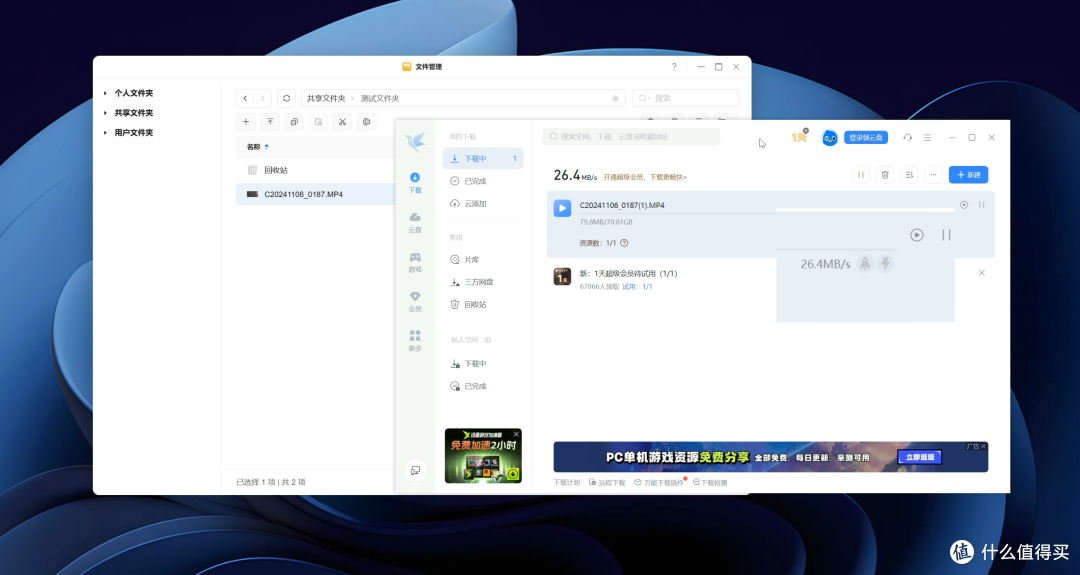Focus the Xunlei search box 搜索全网
1080x575 pixels.
click(x=632, y=136)
